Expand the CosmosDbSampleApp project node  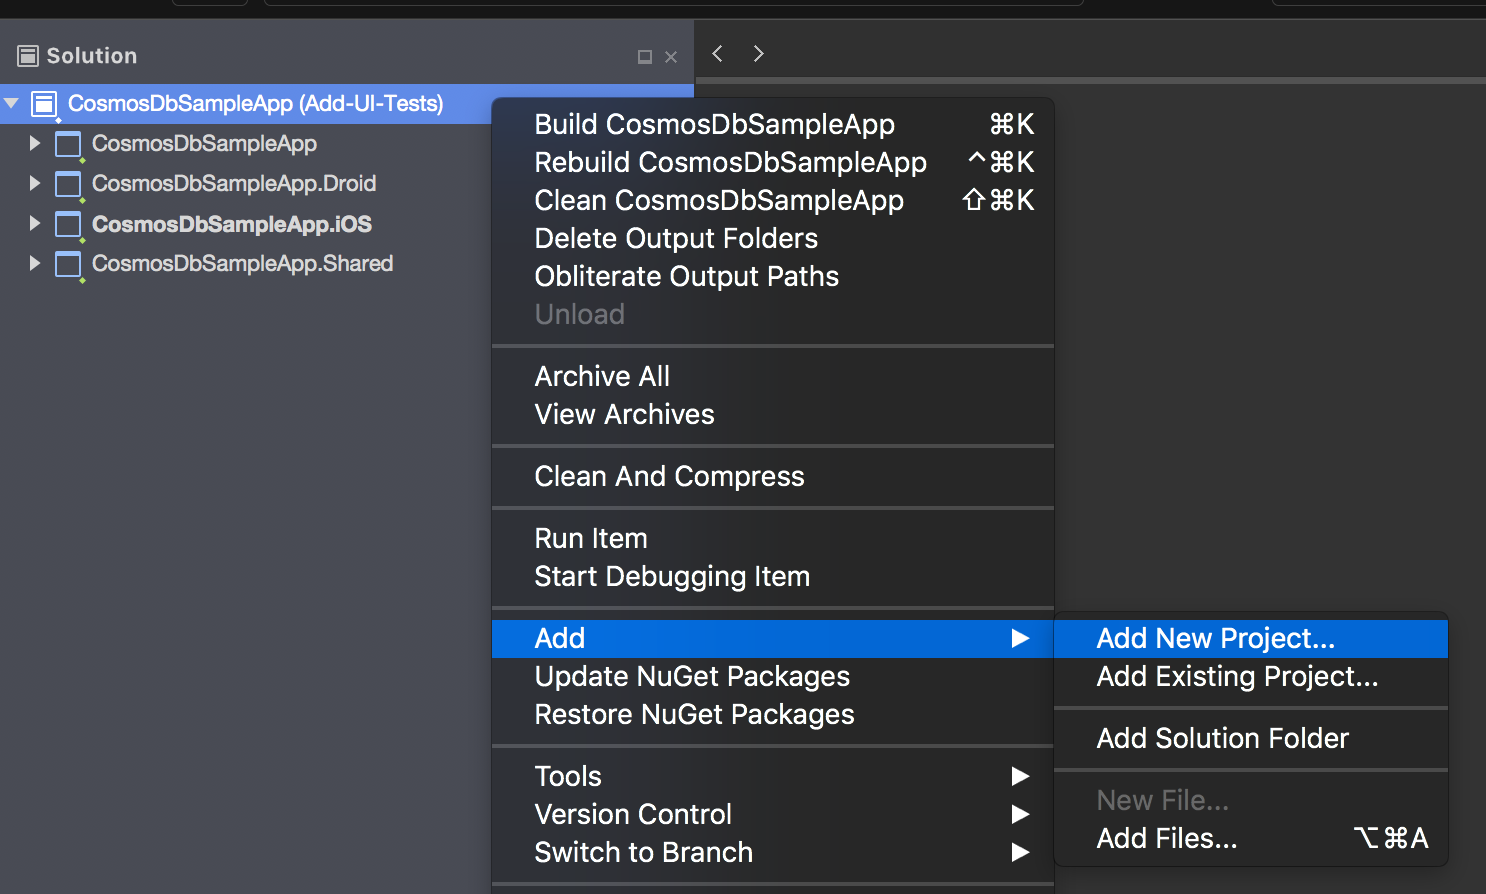coord(34,143)
